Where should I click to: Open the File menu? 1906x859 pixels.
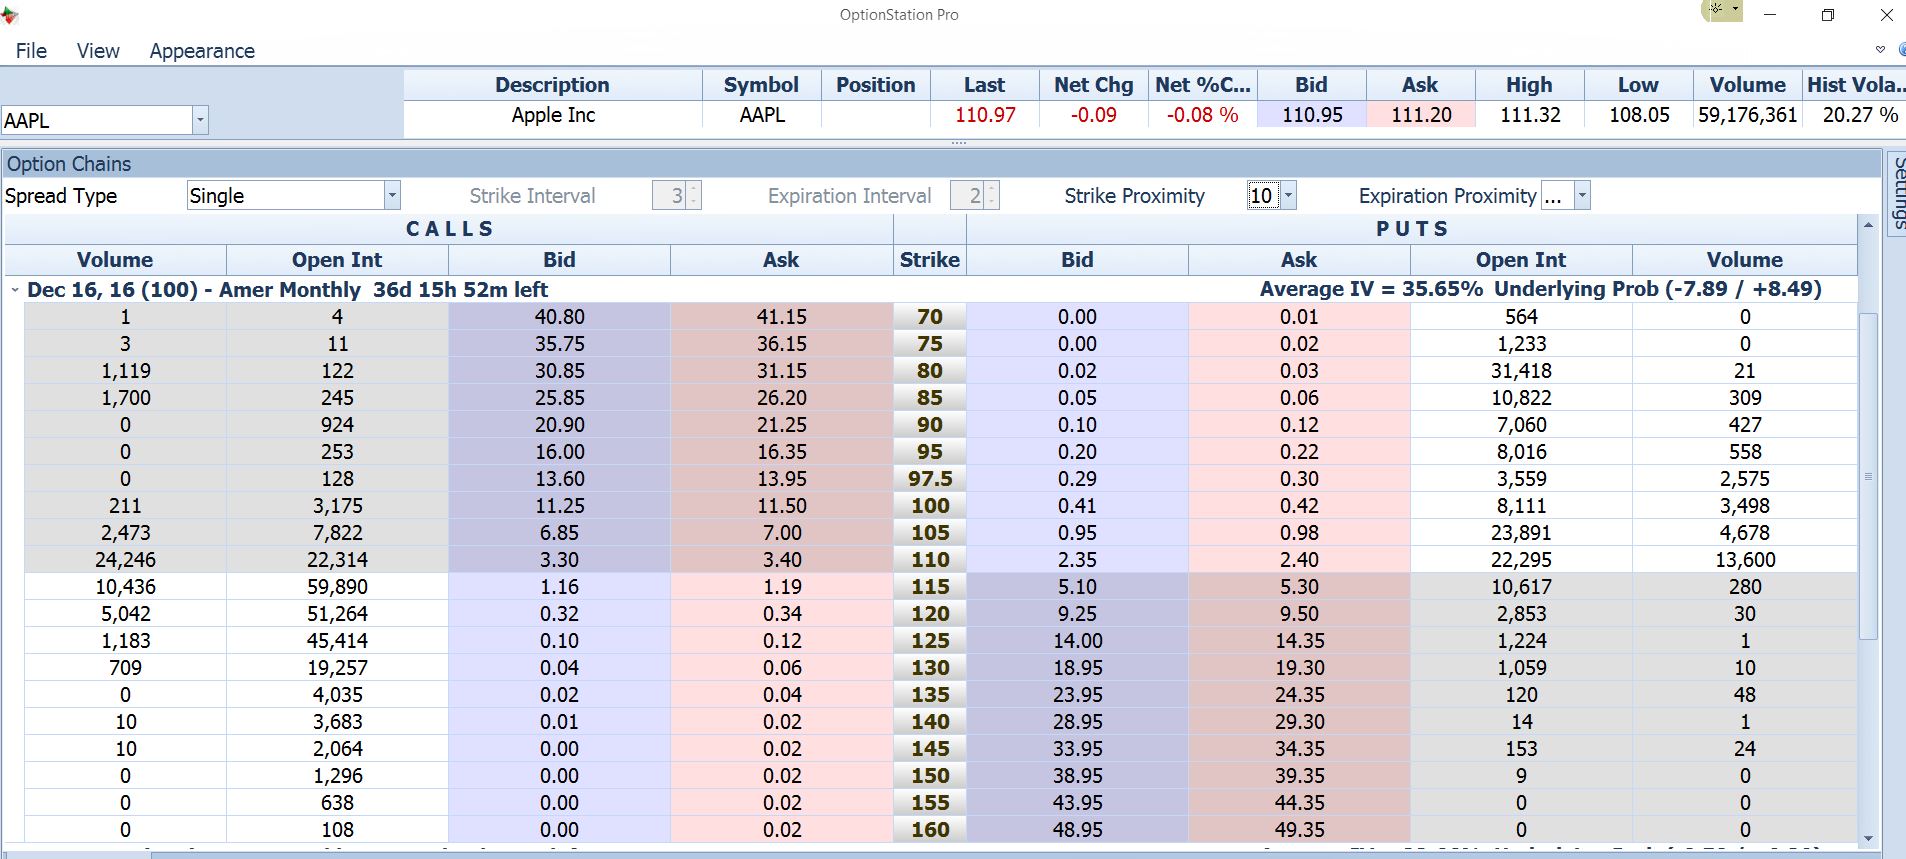[31, 51]
